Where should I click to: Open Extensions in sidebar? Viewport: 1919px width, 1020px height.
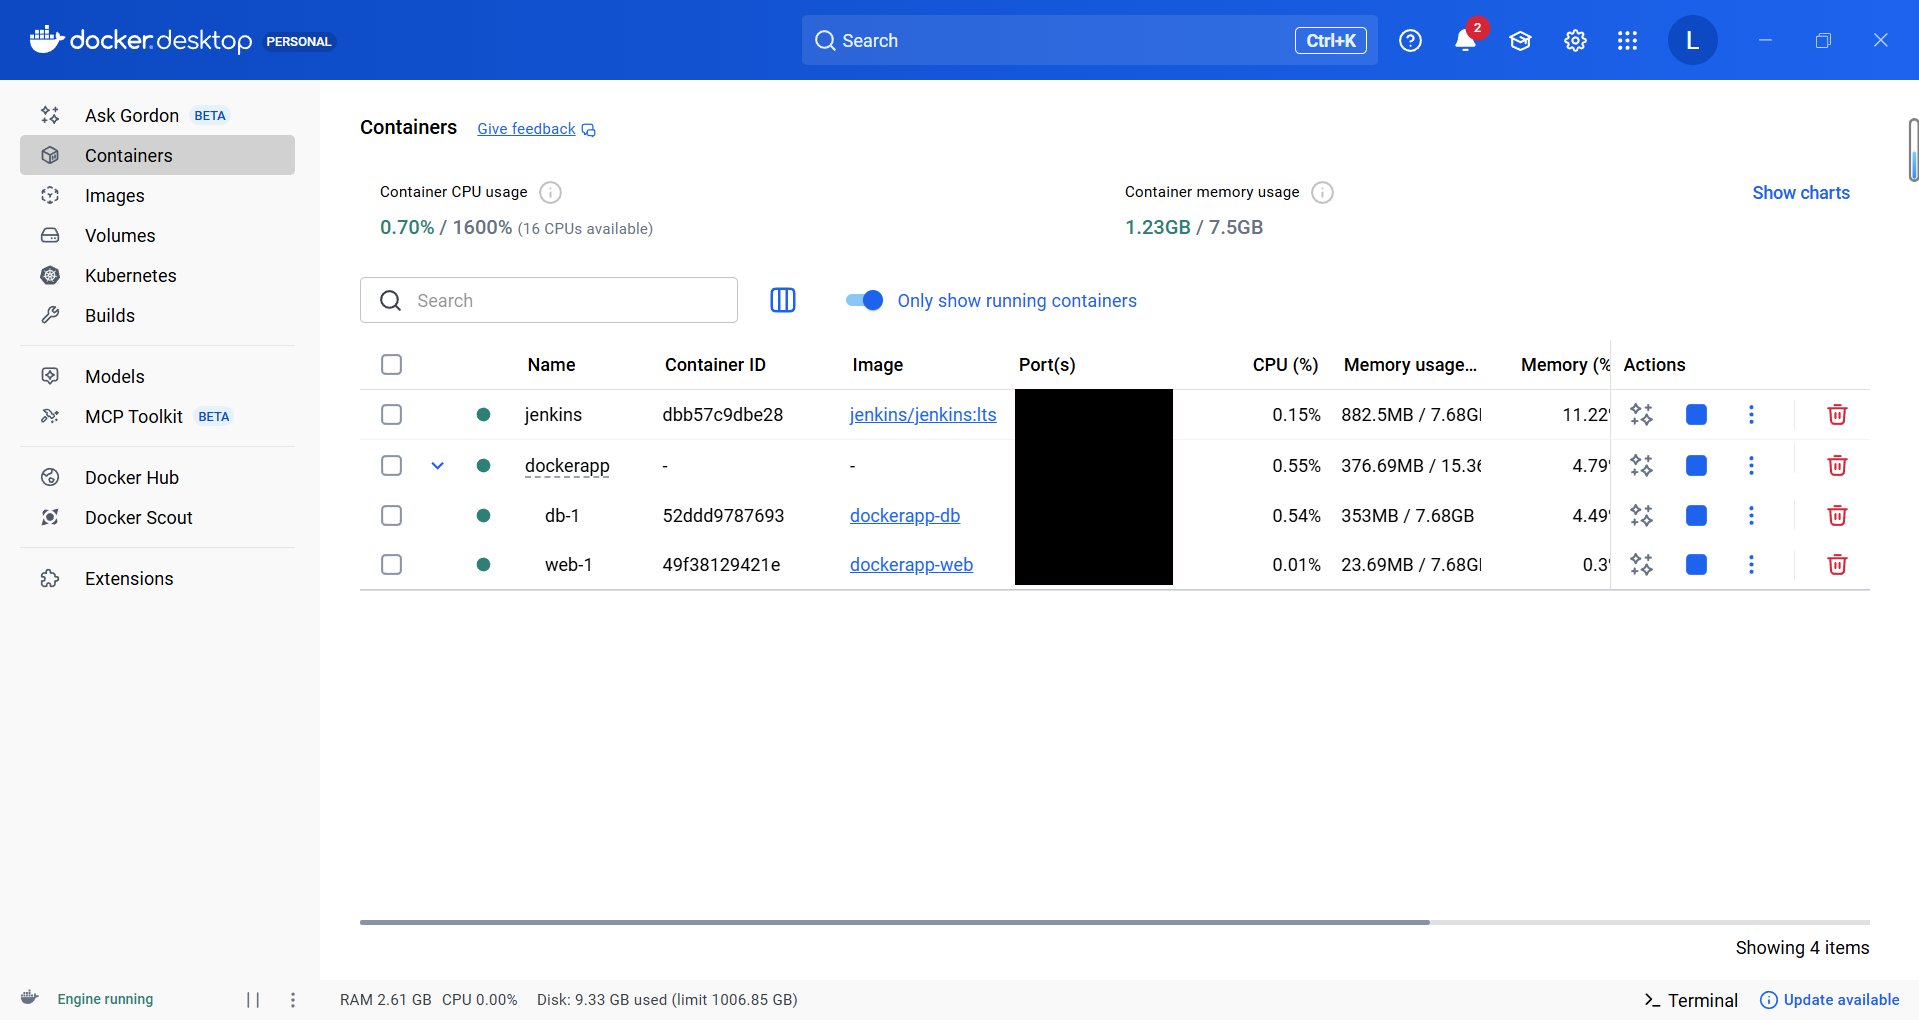157,578
